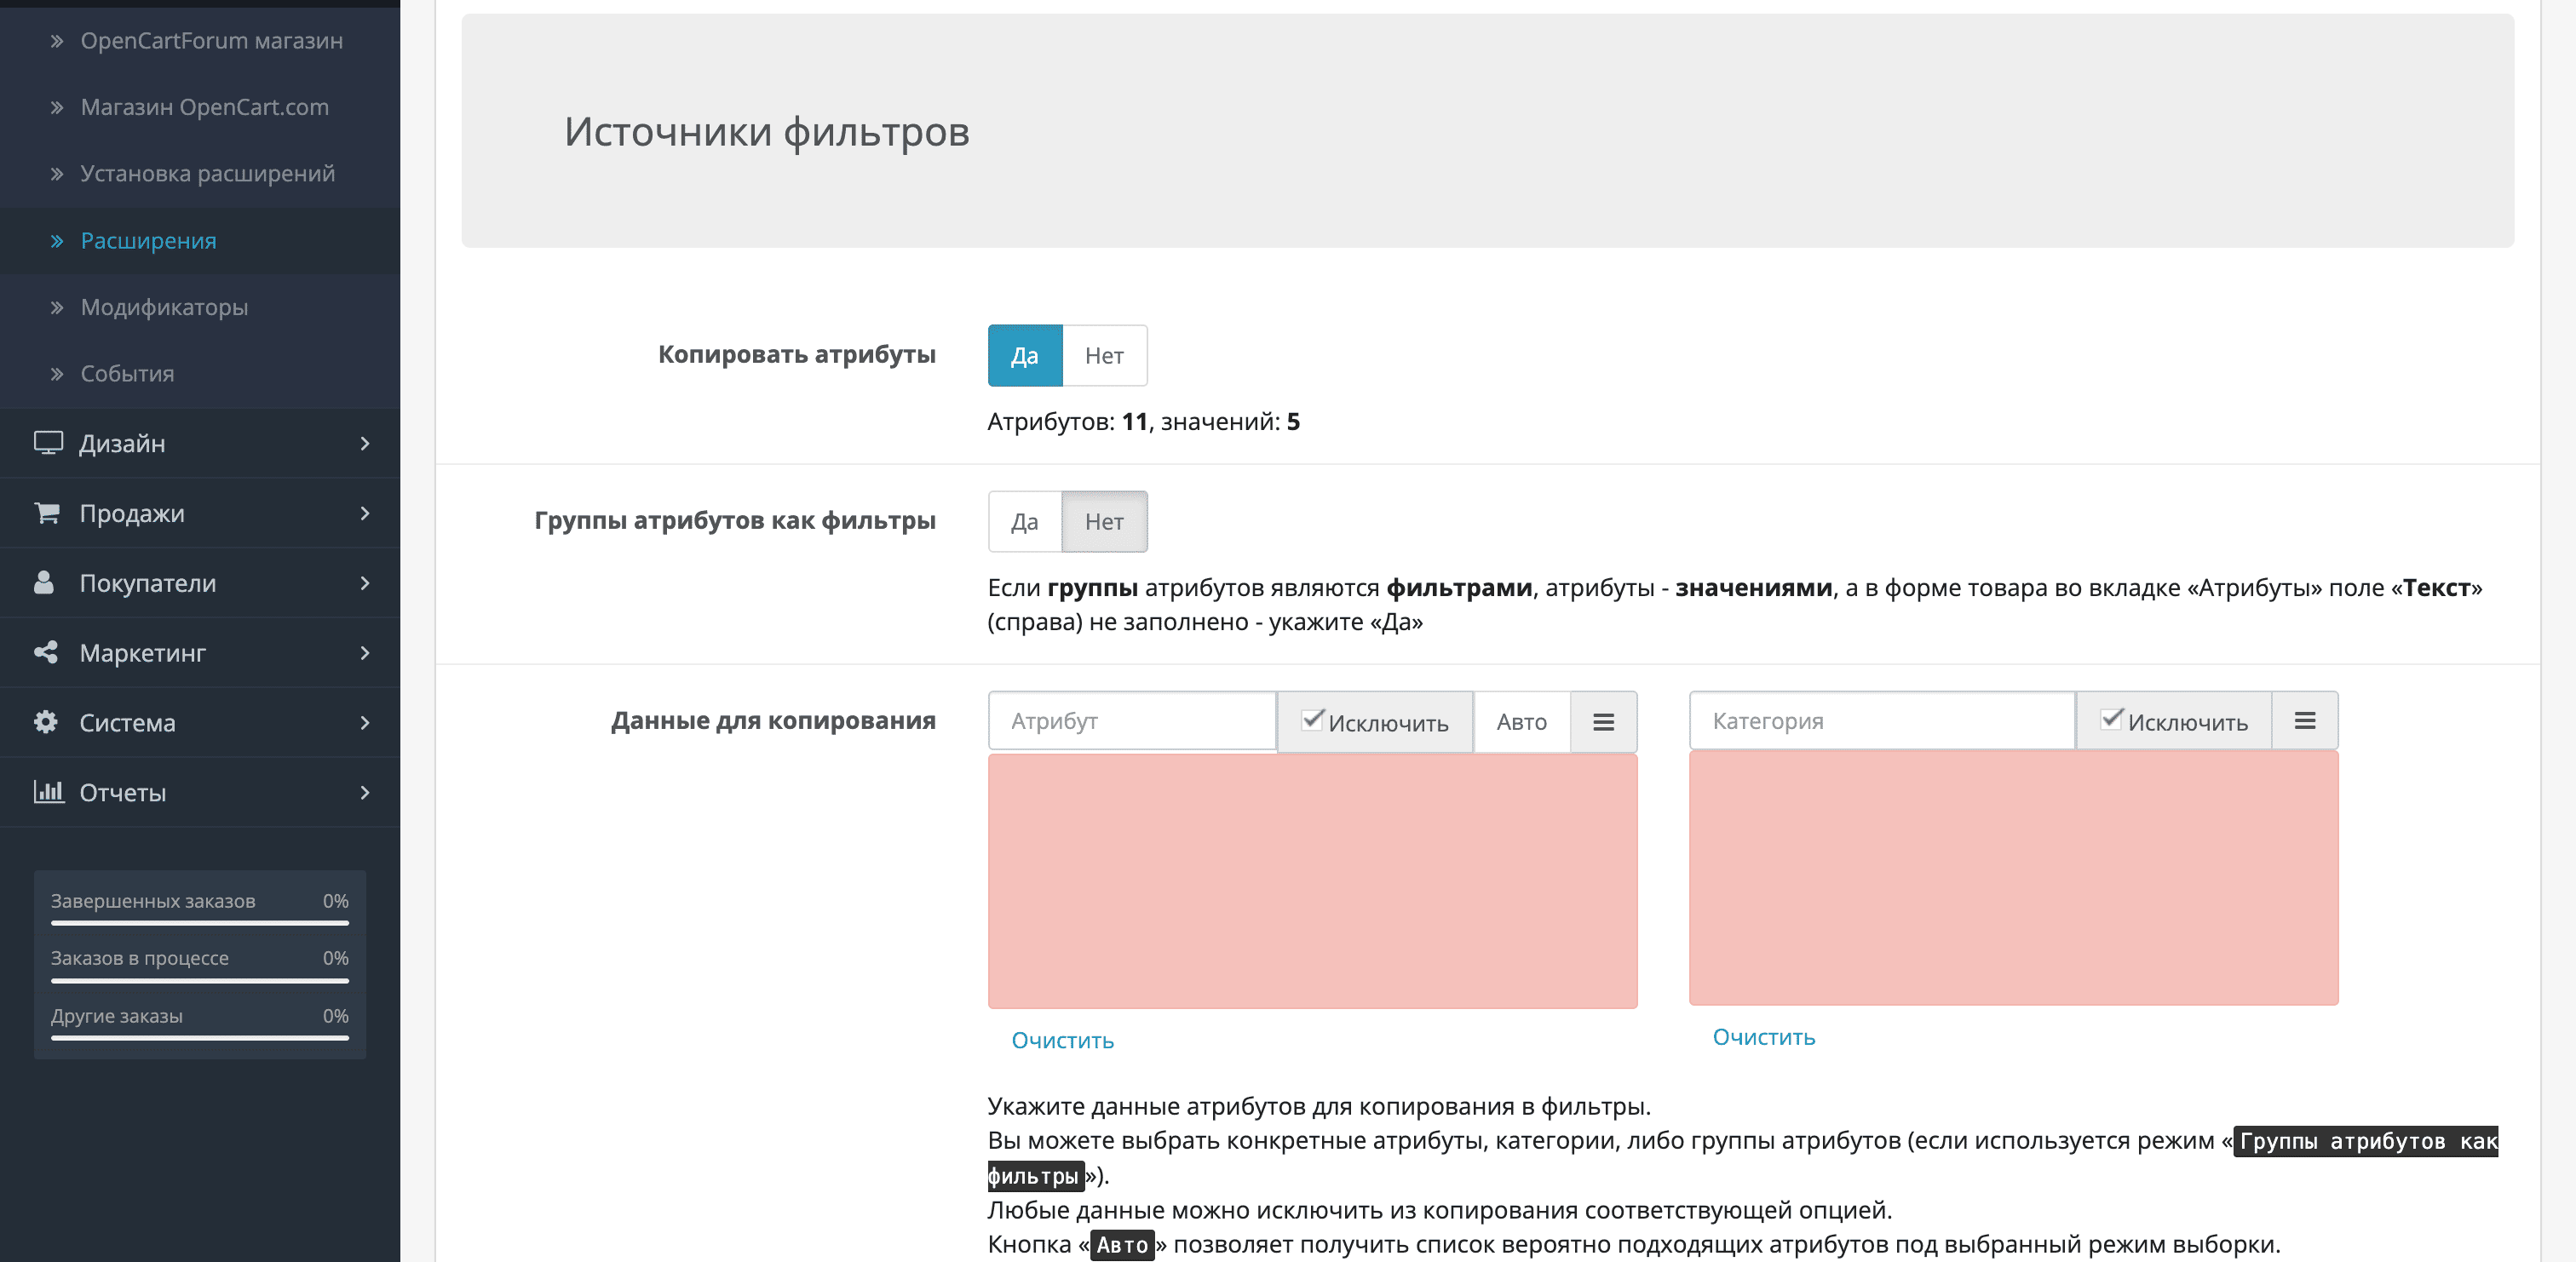
Task: Click the Система gear icon
Action: click(x=45, y=722)
